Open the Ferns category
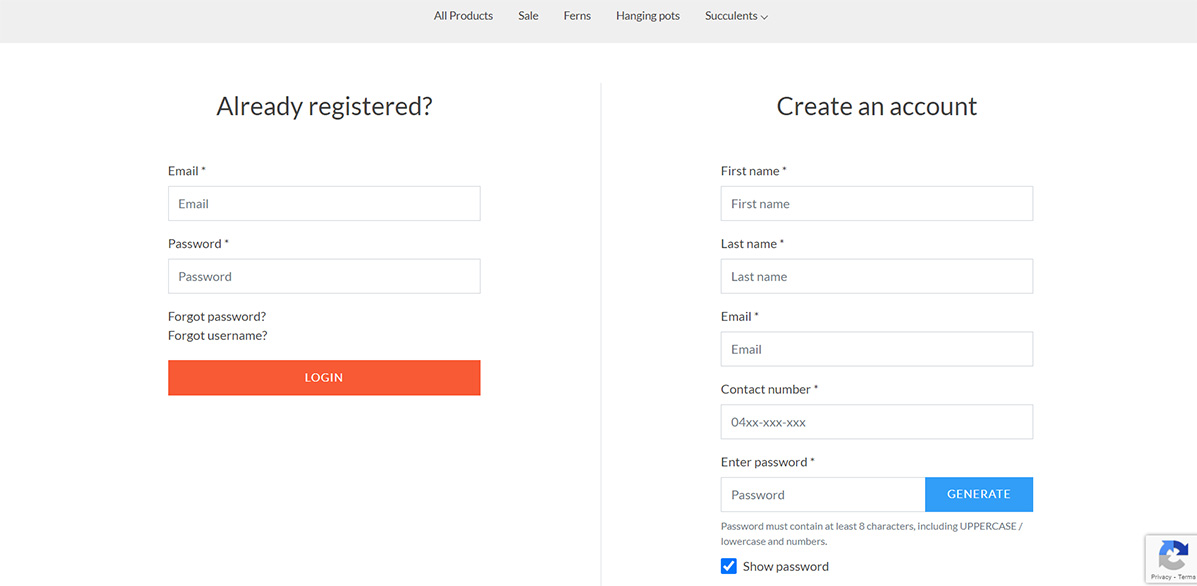Image resolution: width=1197 pixels, height=586 pixels. click(x=577, y=16)
